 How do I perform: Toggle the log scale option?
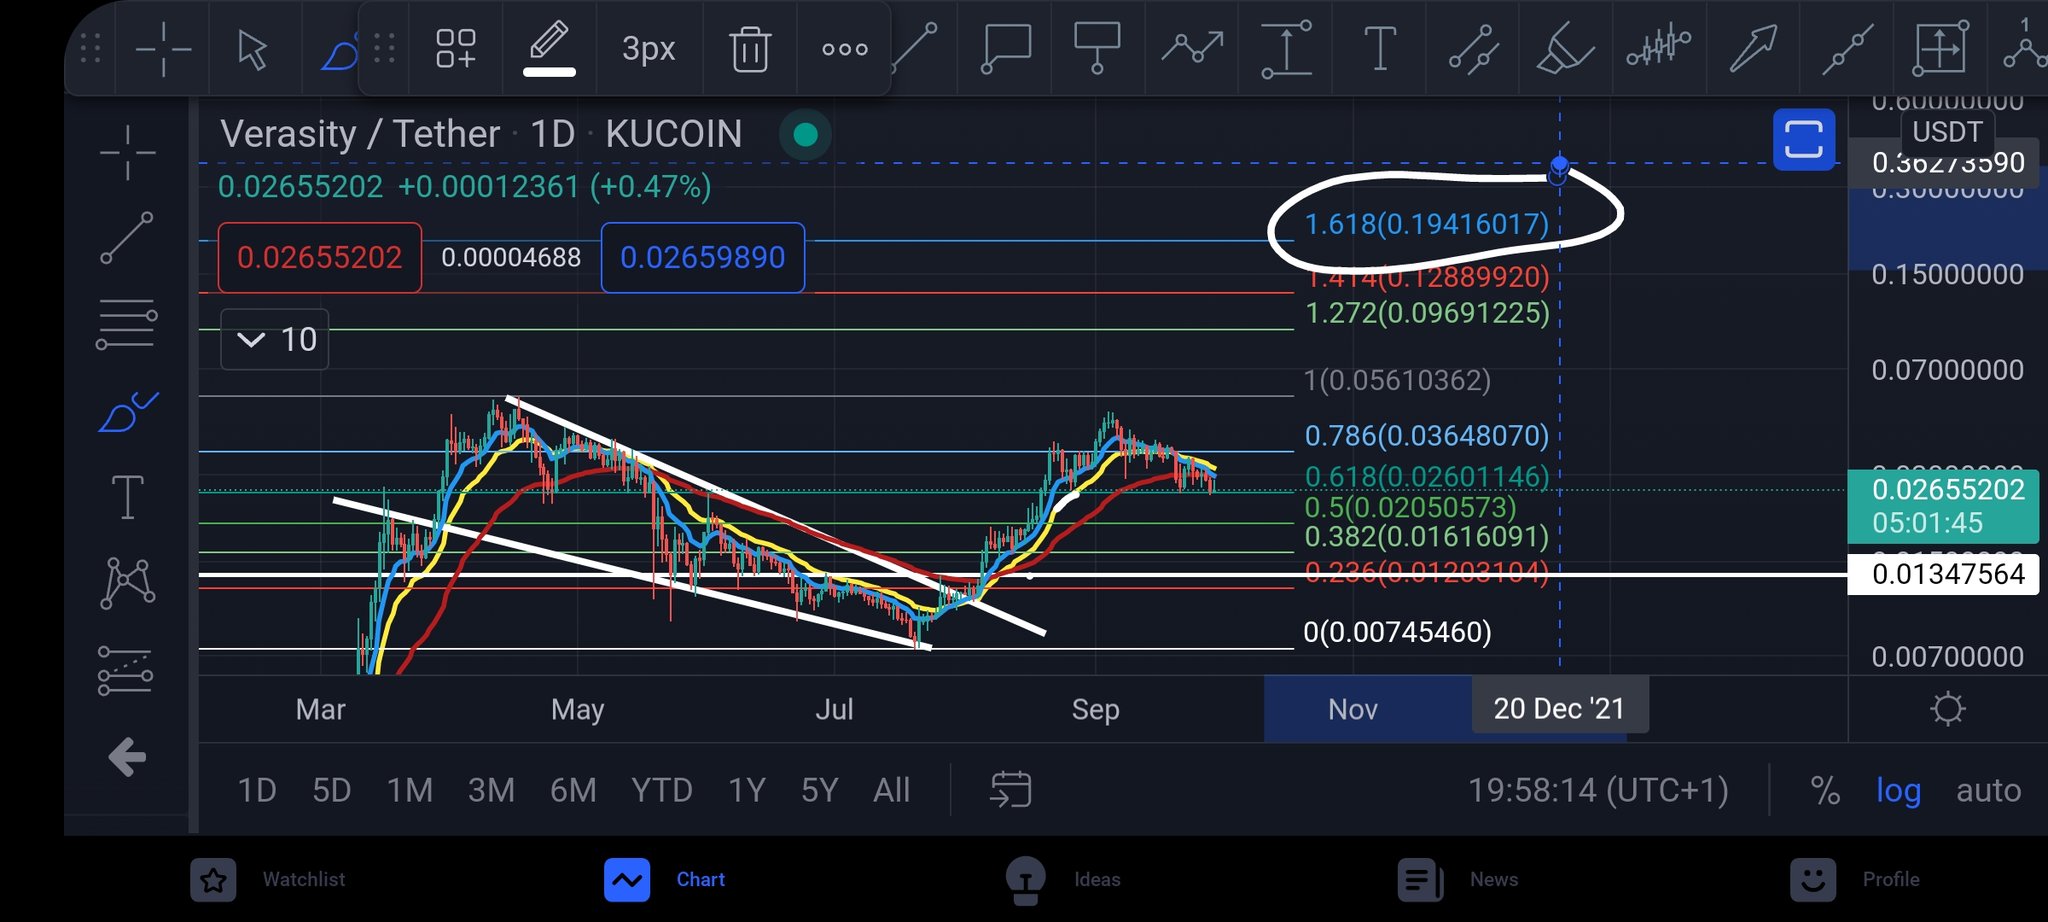tap(1898, 790)
